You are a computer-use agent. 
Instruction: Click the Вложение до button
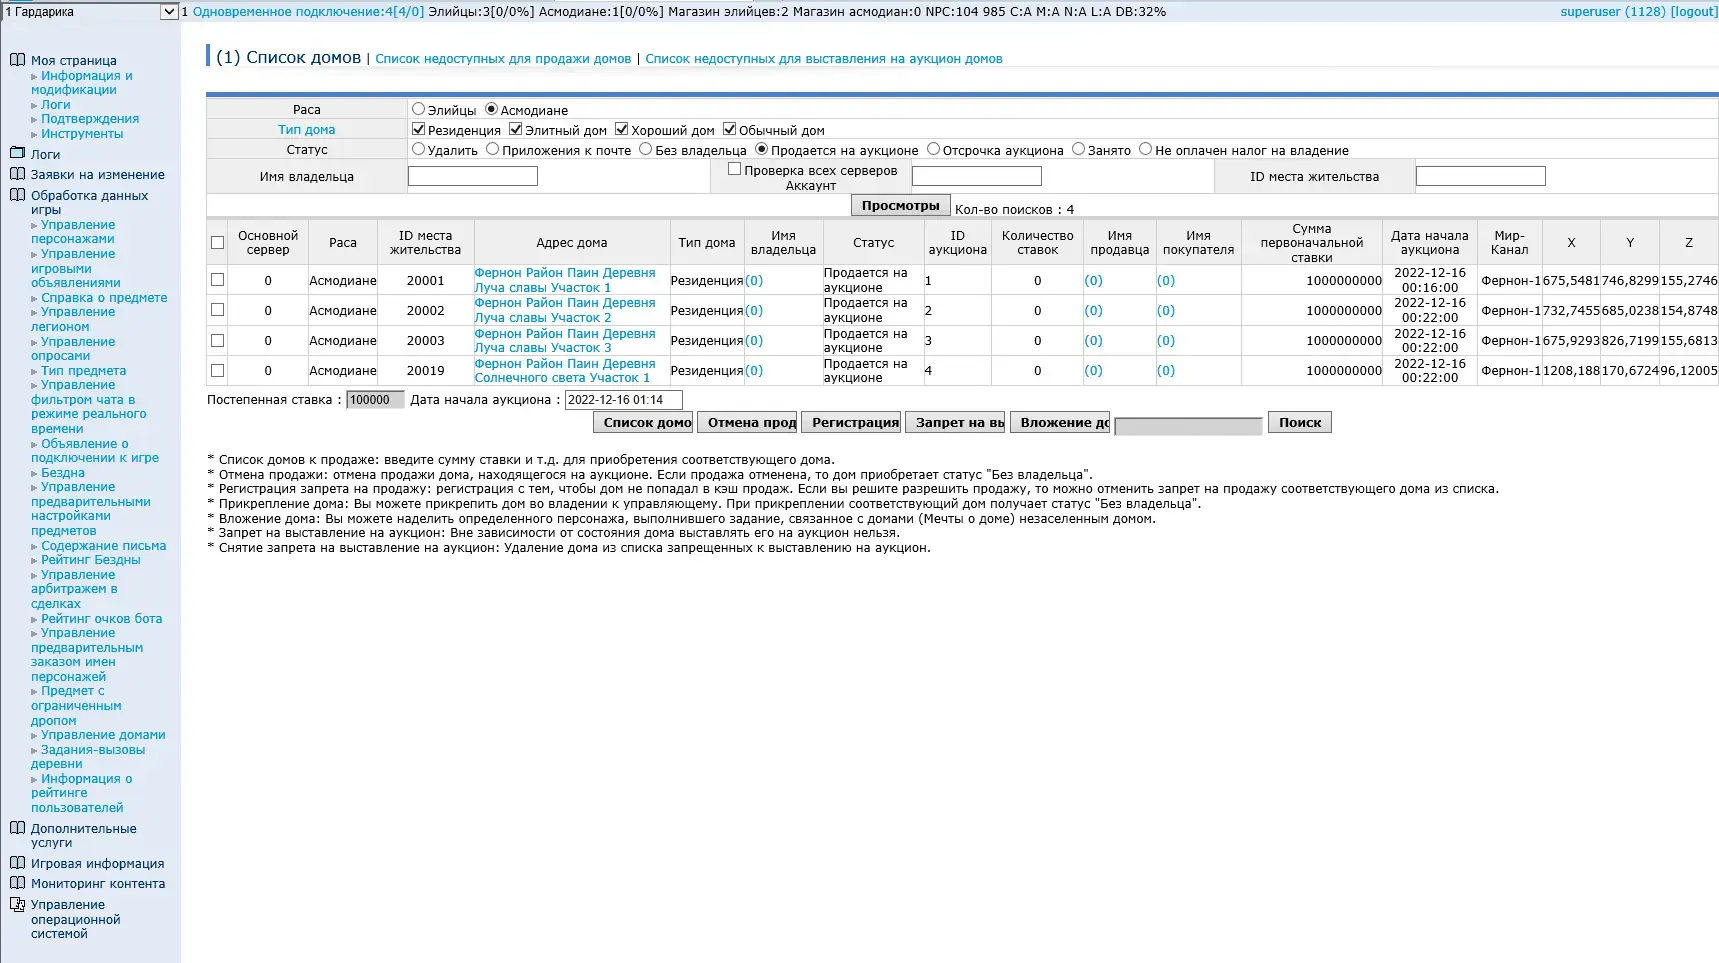click(1060, 422)
